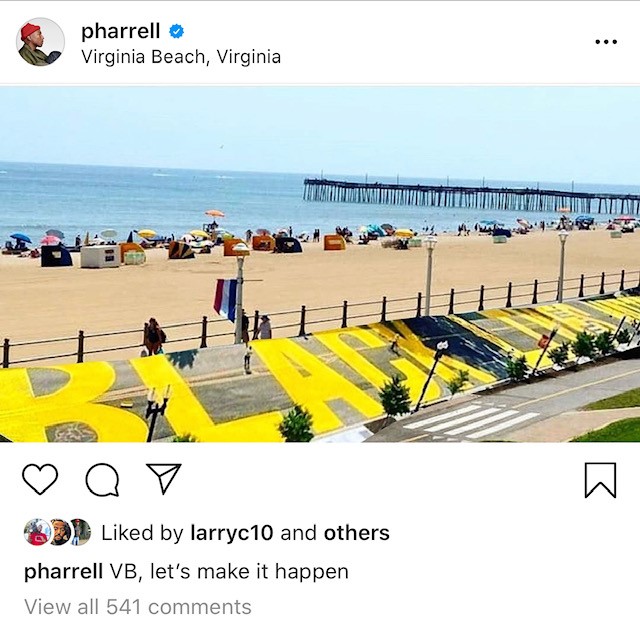
Task: Share the post with the paper plane icon
Action: pos(164,478)
